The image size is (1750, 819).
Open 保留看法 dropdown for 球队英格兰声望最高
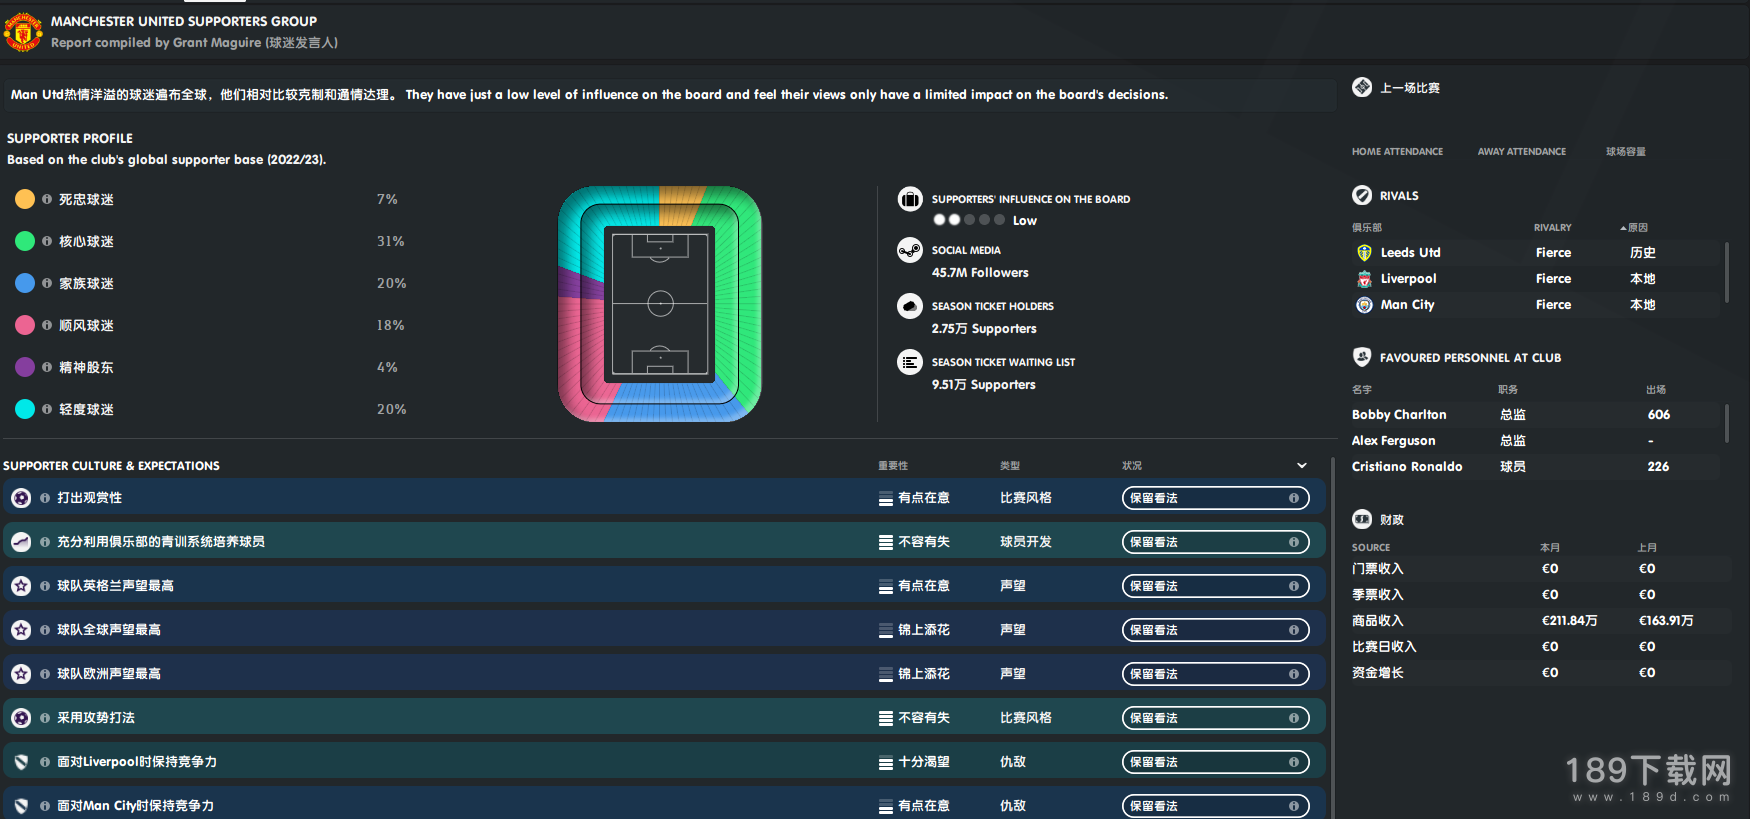click(x=1215, y=586)
